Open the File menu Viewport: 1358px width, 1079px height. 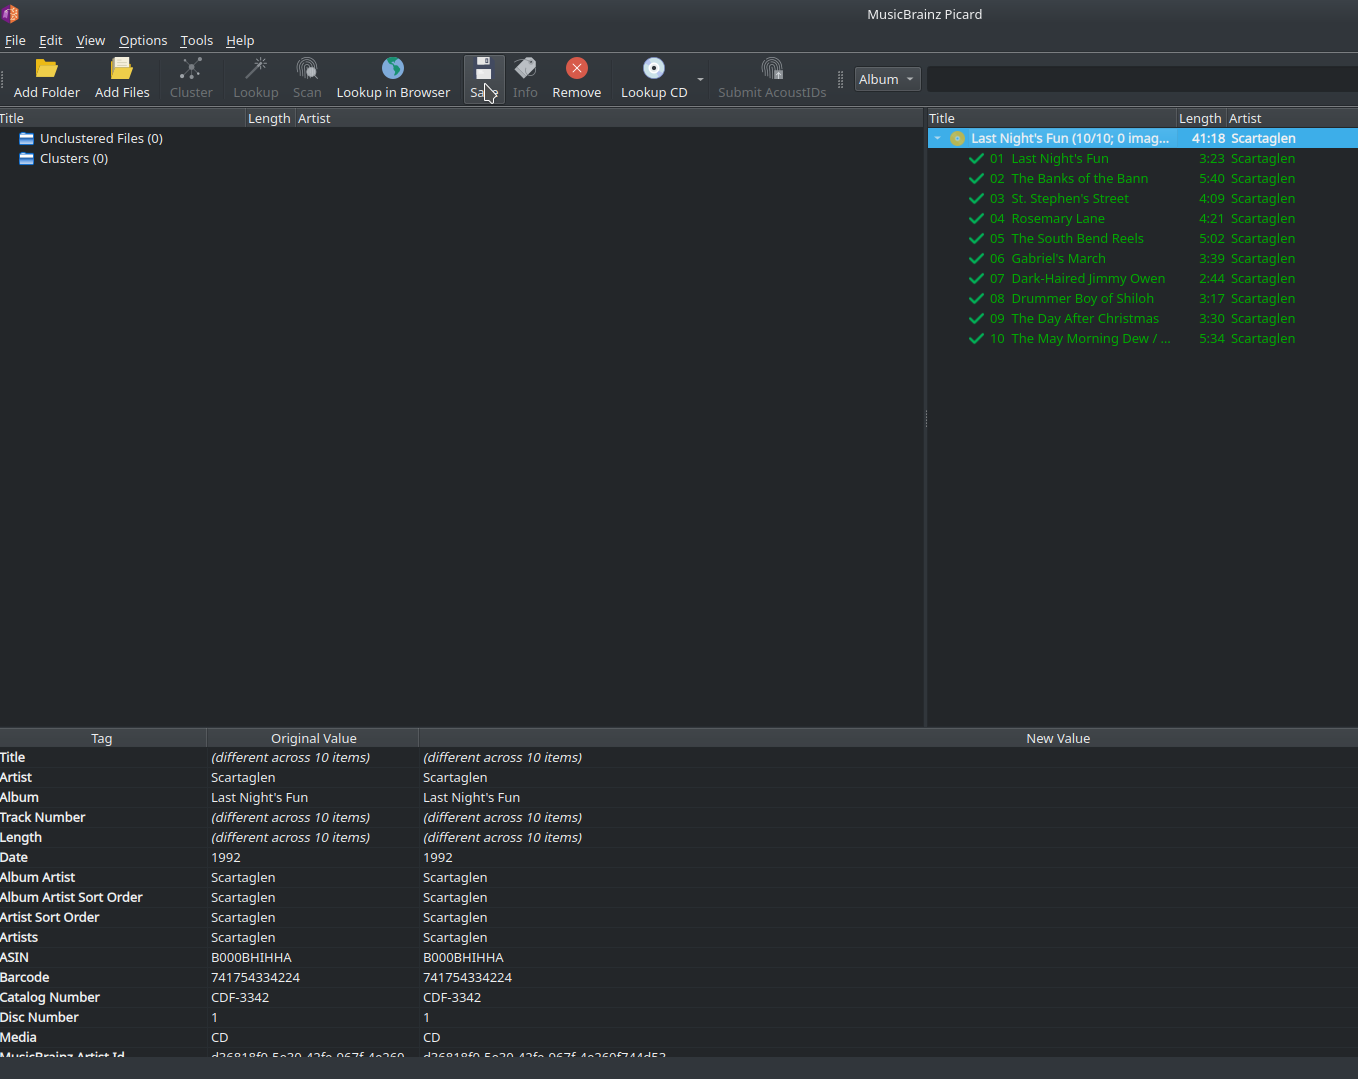[x=15, y=40]
